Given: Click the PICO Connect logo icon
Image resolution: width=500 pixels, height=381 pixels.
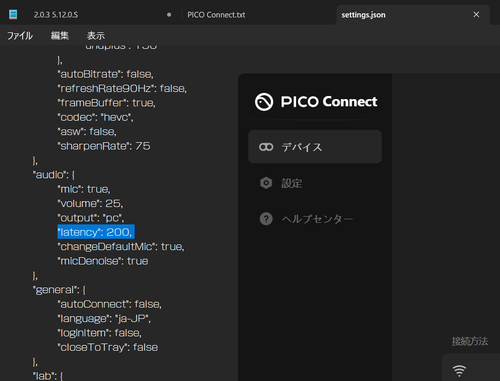Looking at the screenshot, I should click(x=264, y=102).
